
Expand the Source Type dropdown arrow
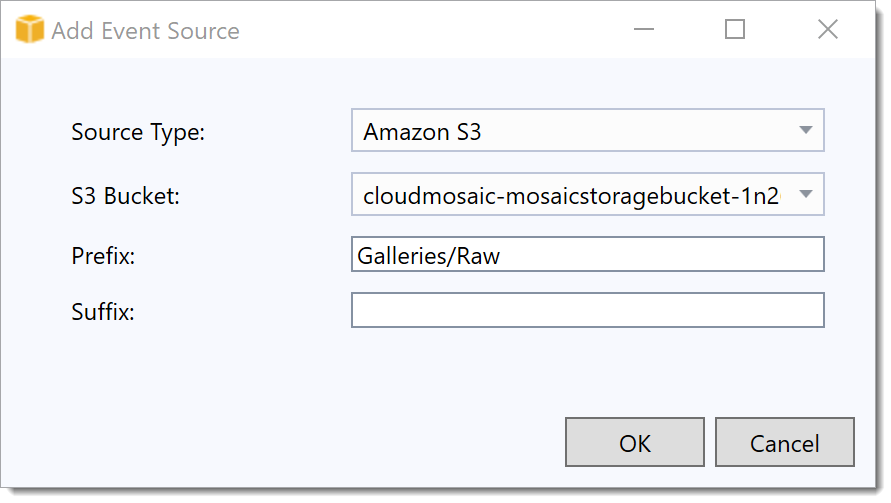805,130
